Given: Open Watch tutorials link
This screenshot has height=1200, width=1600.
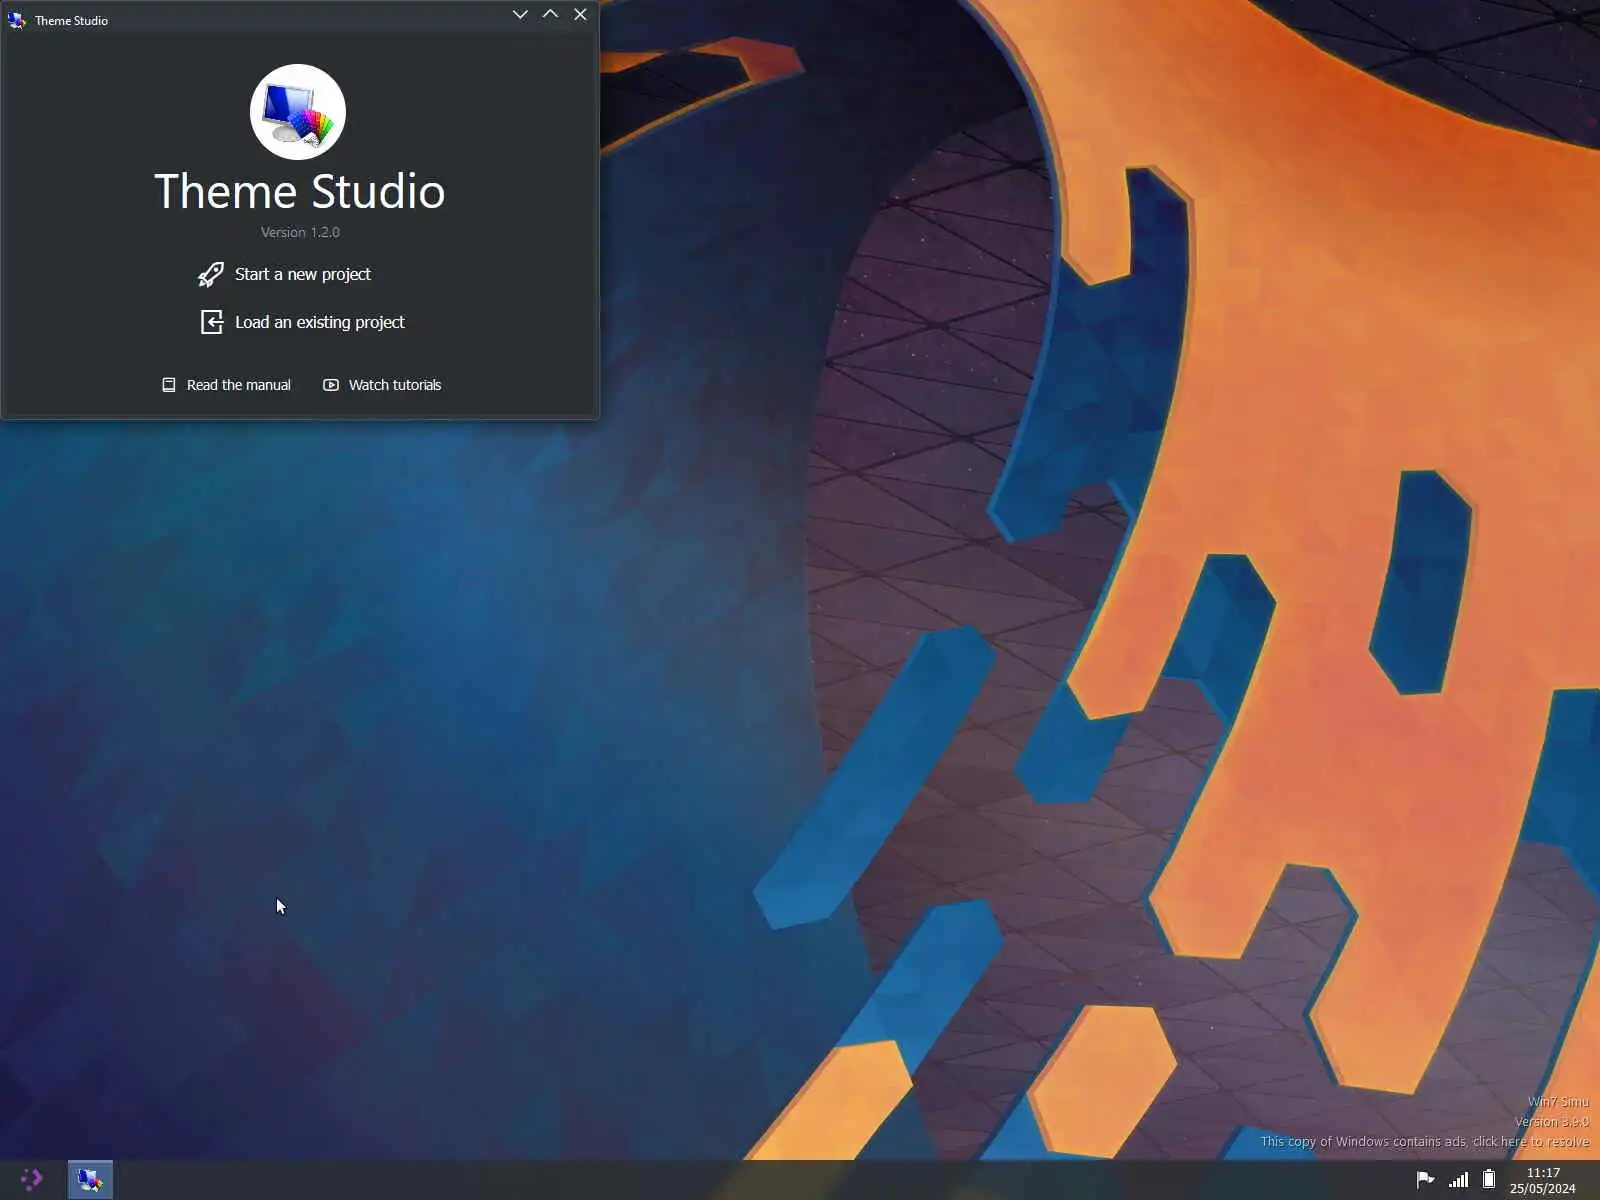Looking at the screenshot, I should (394, 385).
